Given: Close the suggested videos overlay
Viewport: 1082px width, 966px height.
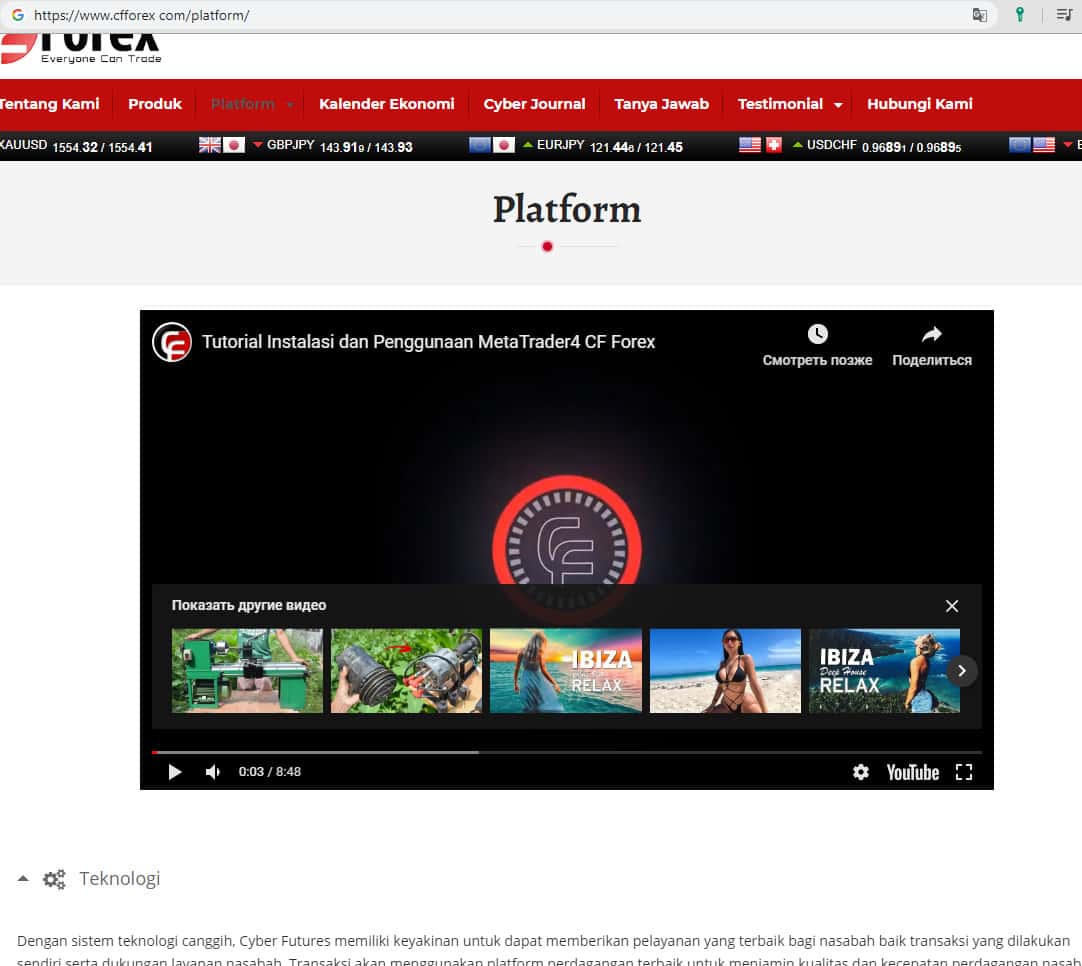Looking at the screenshot, I should (952, 606).
